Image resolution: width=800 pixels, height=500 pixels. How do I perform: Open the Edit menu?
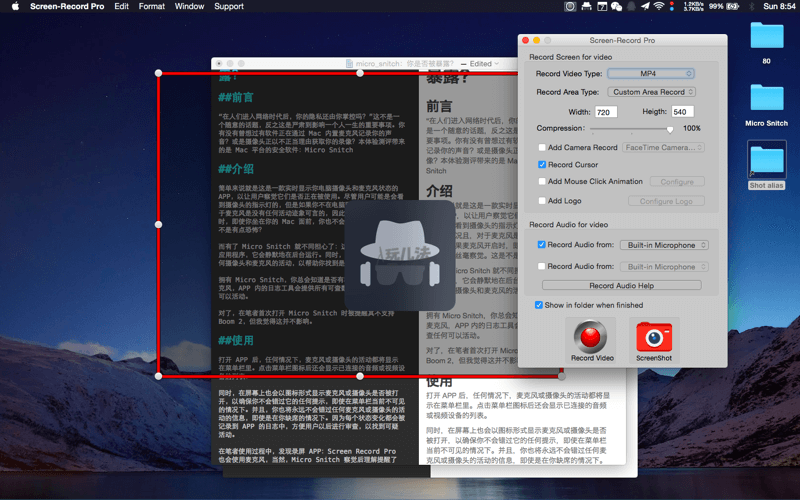[121, 6]
